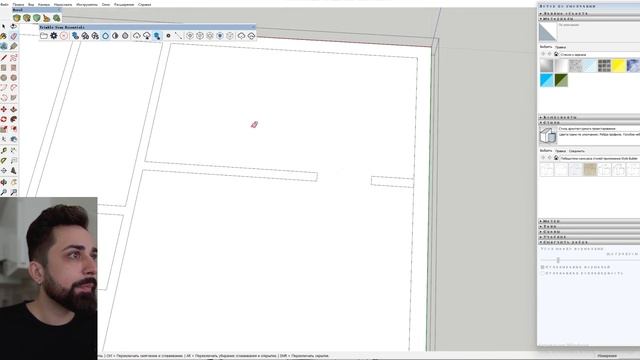Activate the Paint Bucket tool

tap(4, 36)
